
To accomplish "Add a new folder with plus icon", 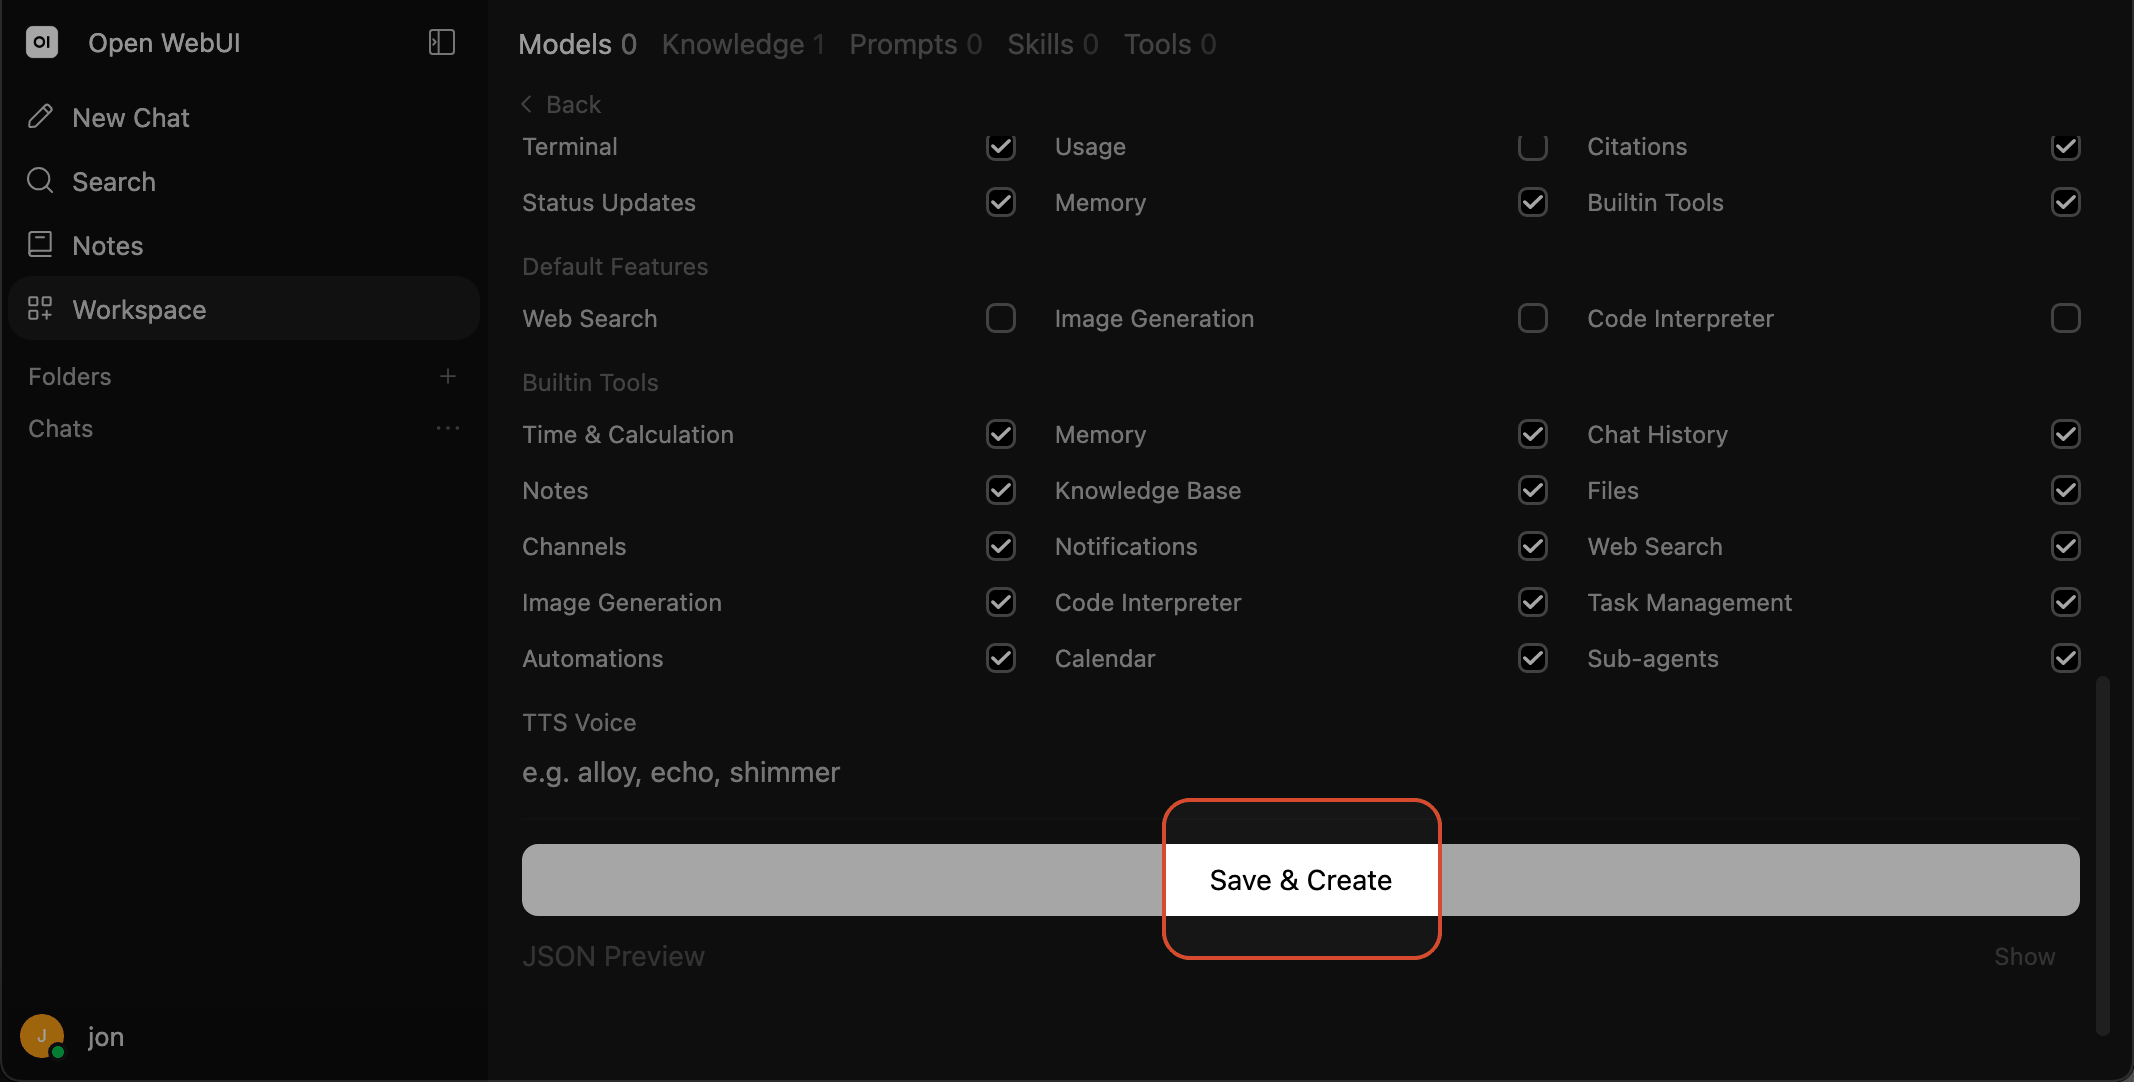I will click(448, 376).
